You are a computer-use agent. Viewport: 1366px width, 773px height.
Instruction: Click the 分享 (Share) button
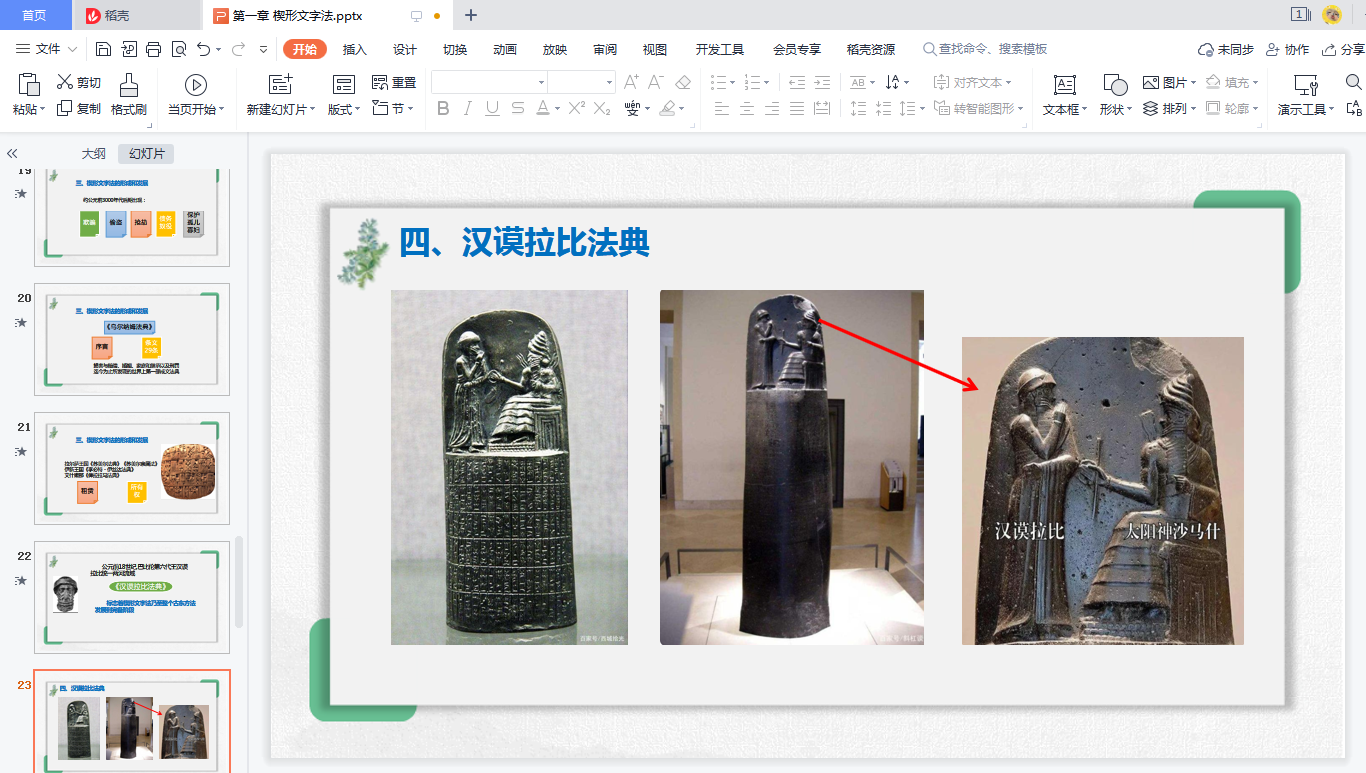pyautogui.click(x=1343, y=49)
